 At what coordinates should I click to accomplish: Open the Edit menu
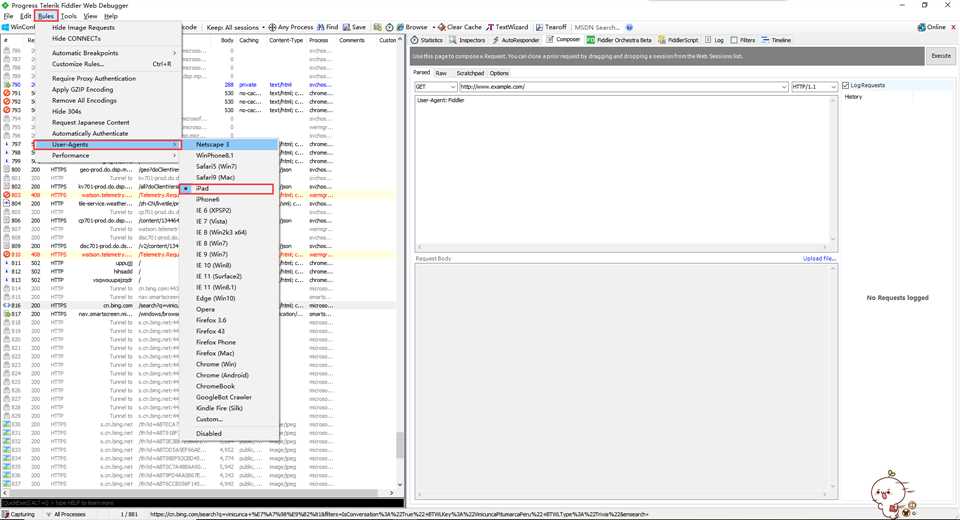pyautogui.click(x=26, y=16)
